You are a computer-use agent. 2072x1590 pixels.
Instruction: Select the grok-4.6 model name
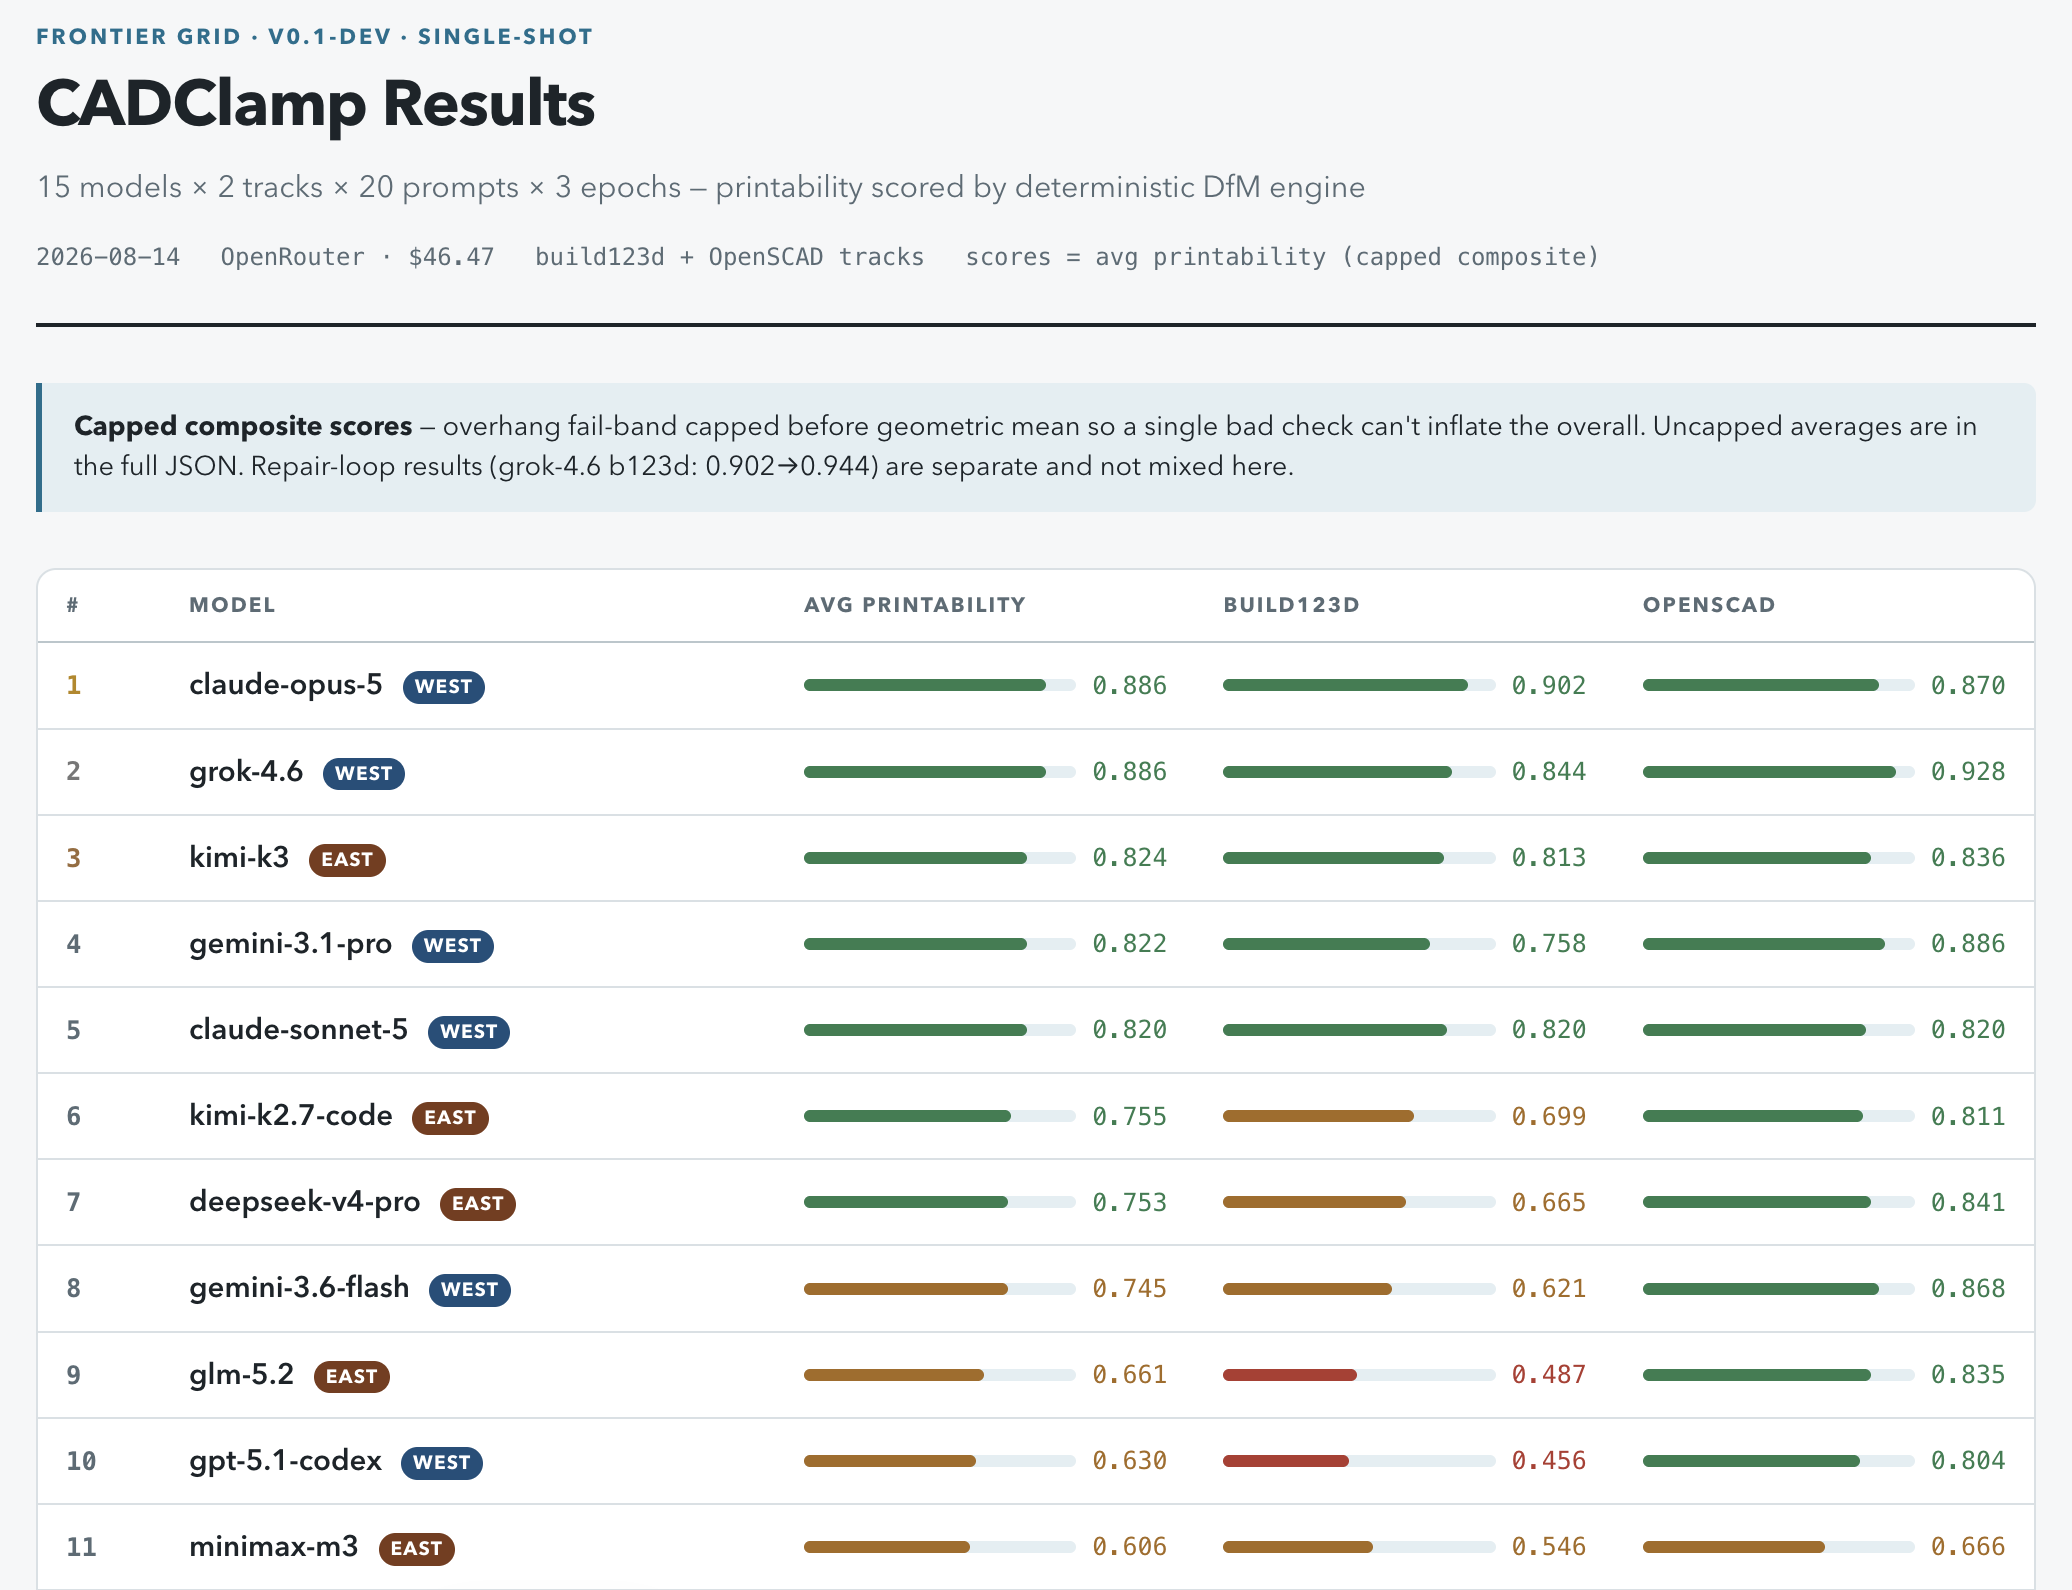click(246, 772)
